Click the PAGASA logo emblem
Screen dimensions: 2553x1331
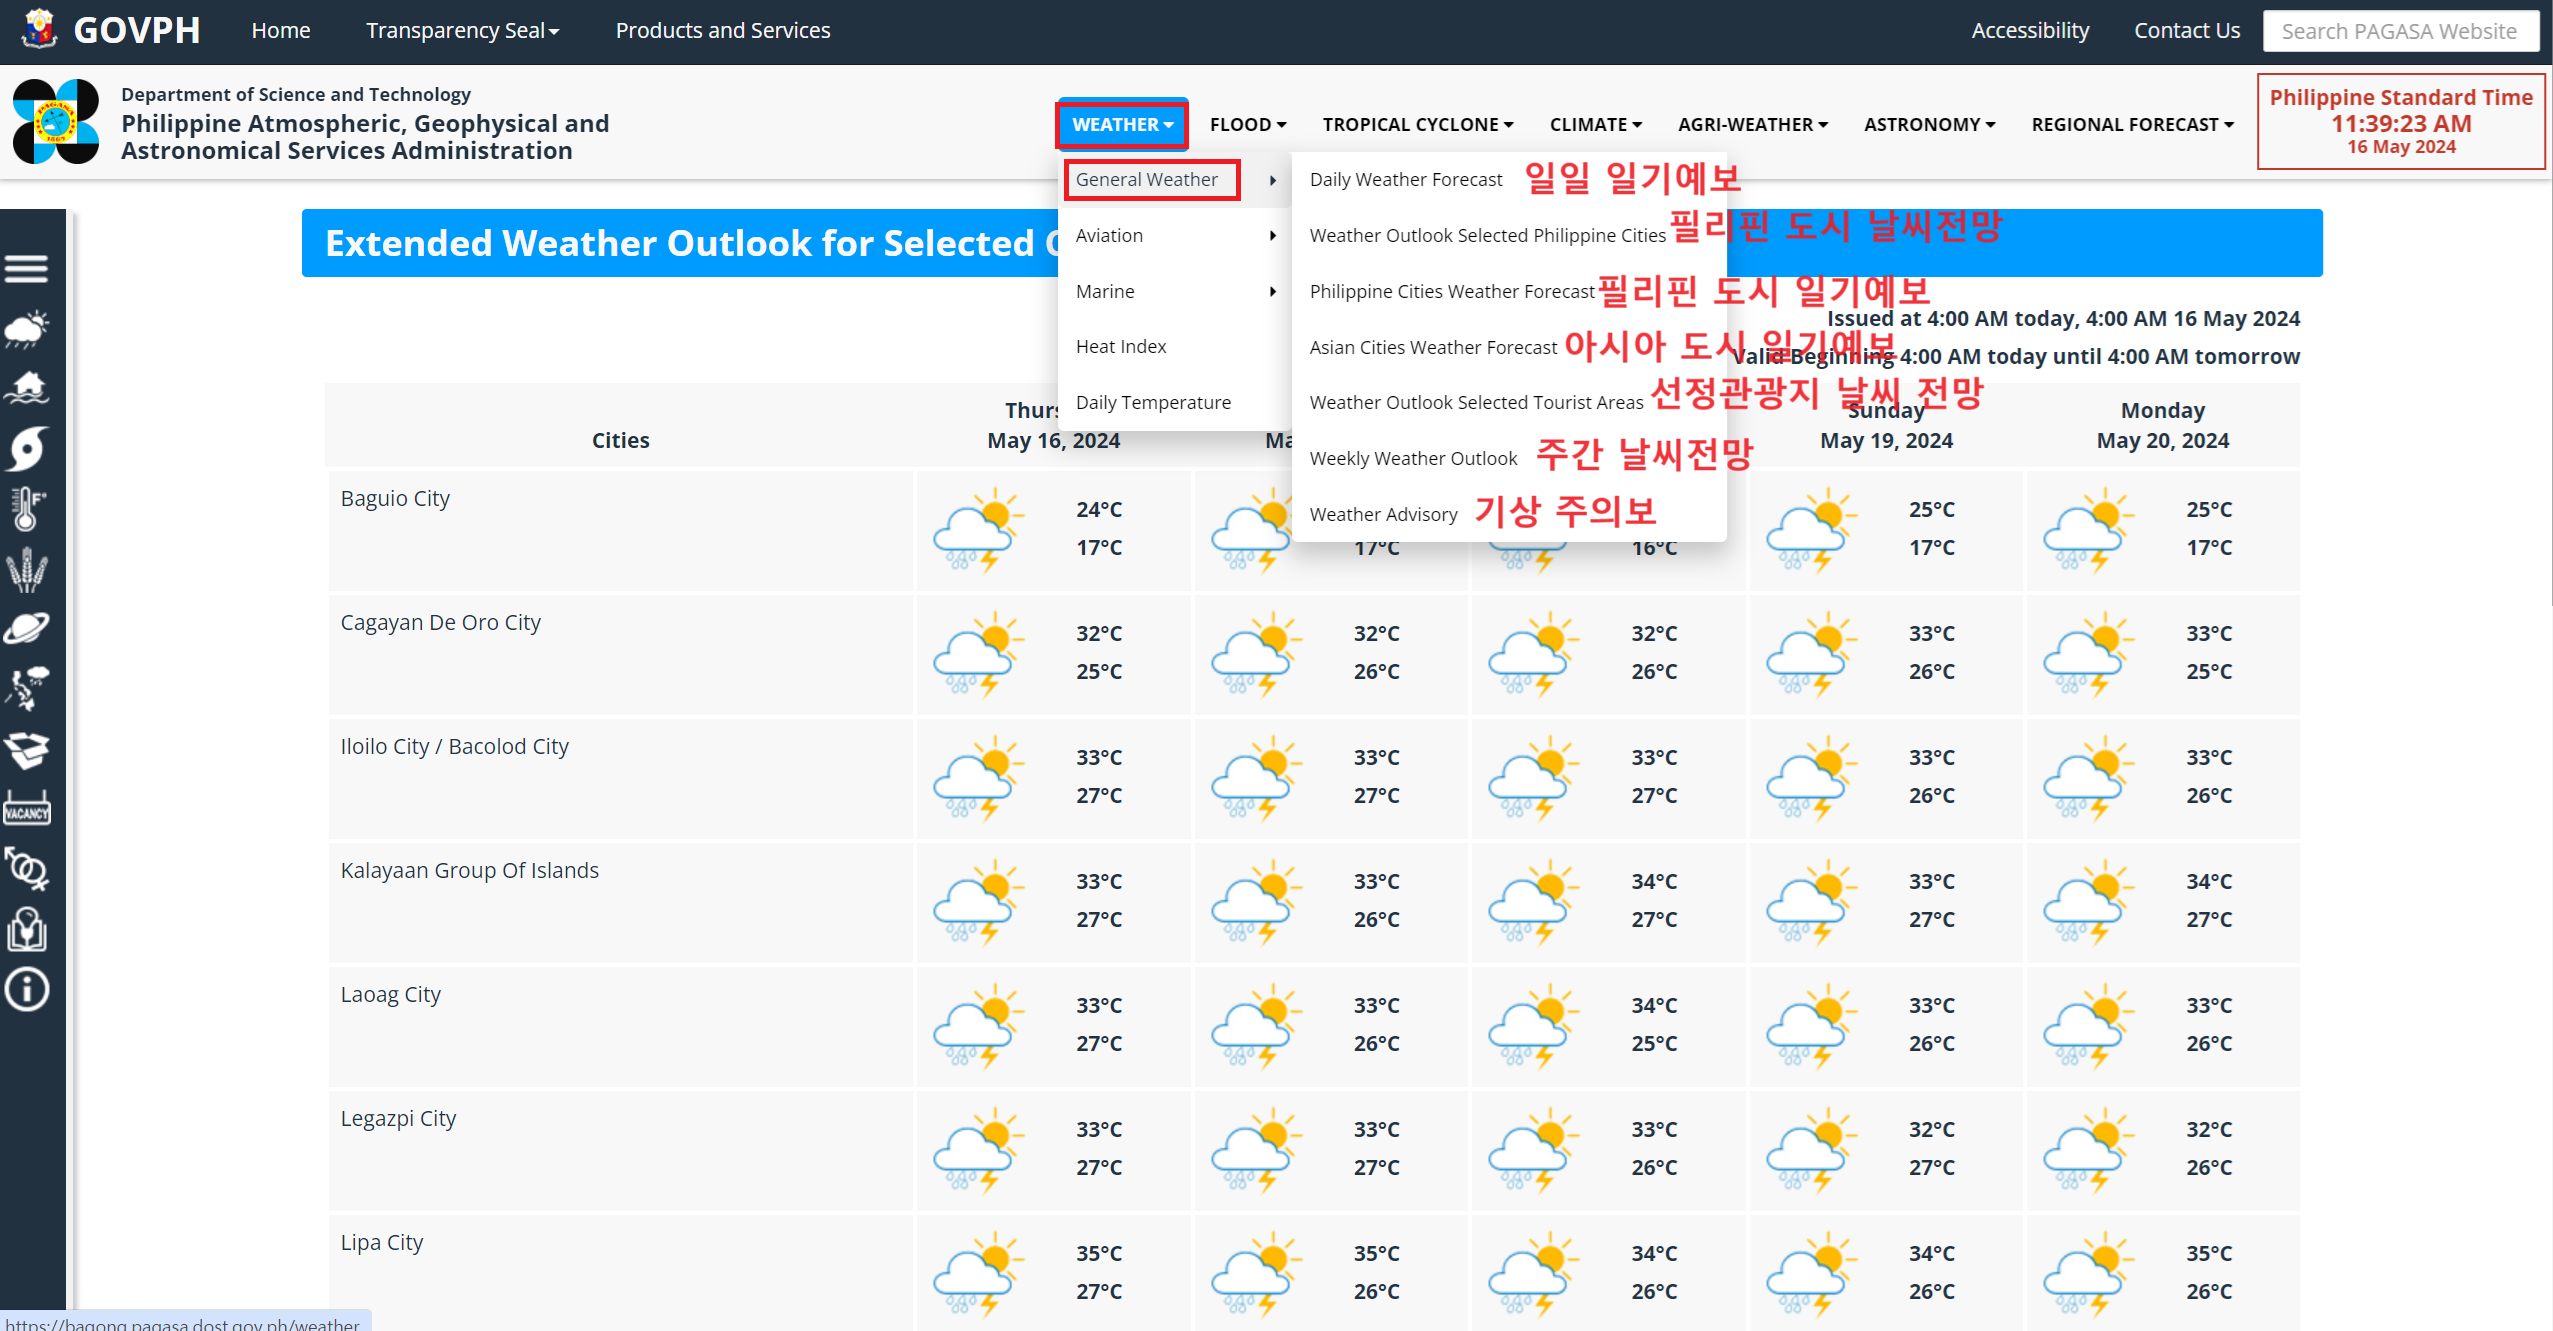click(56, 122)
